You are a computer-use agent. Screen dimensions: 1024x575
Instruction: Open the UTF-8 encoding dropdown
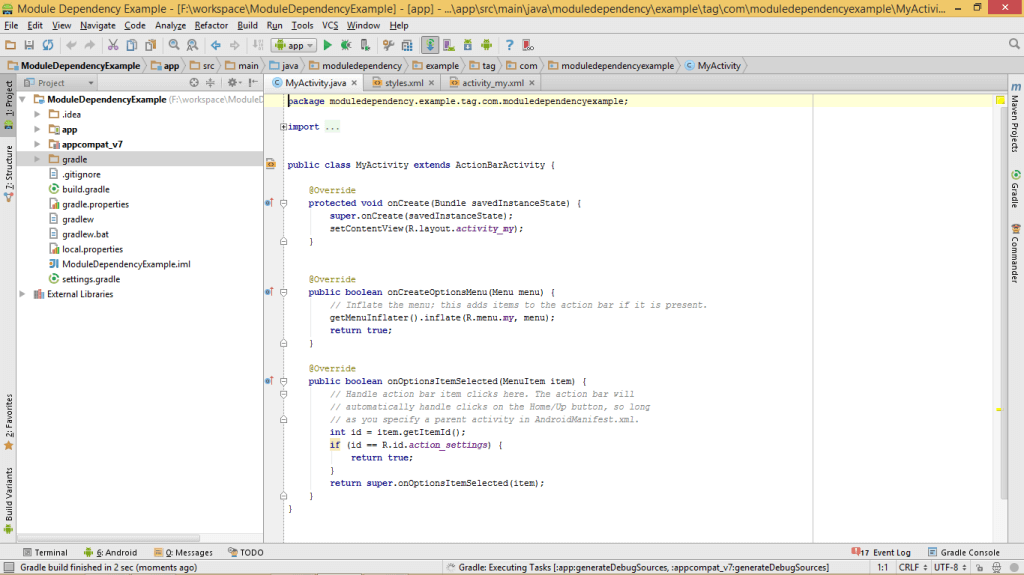point(950,568)
